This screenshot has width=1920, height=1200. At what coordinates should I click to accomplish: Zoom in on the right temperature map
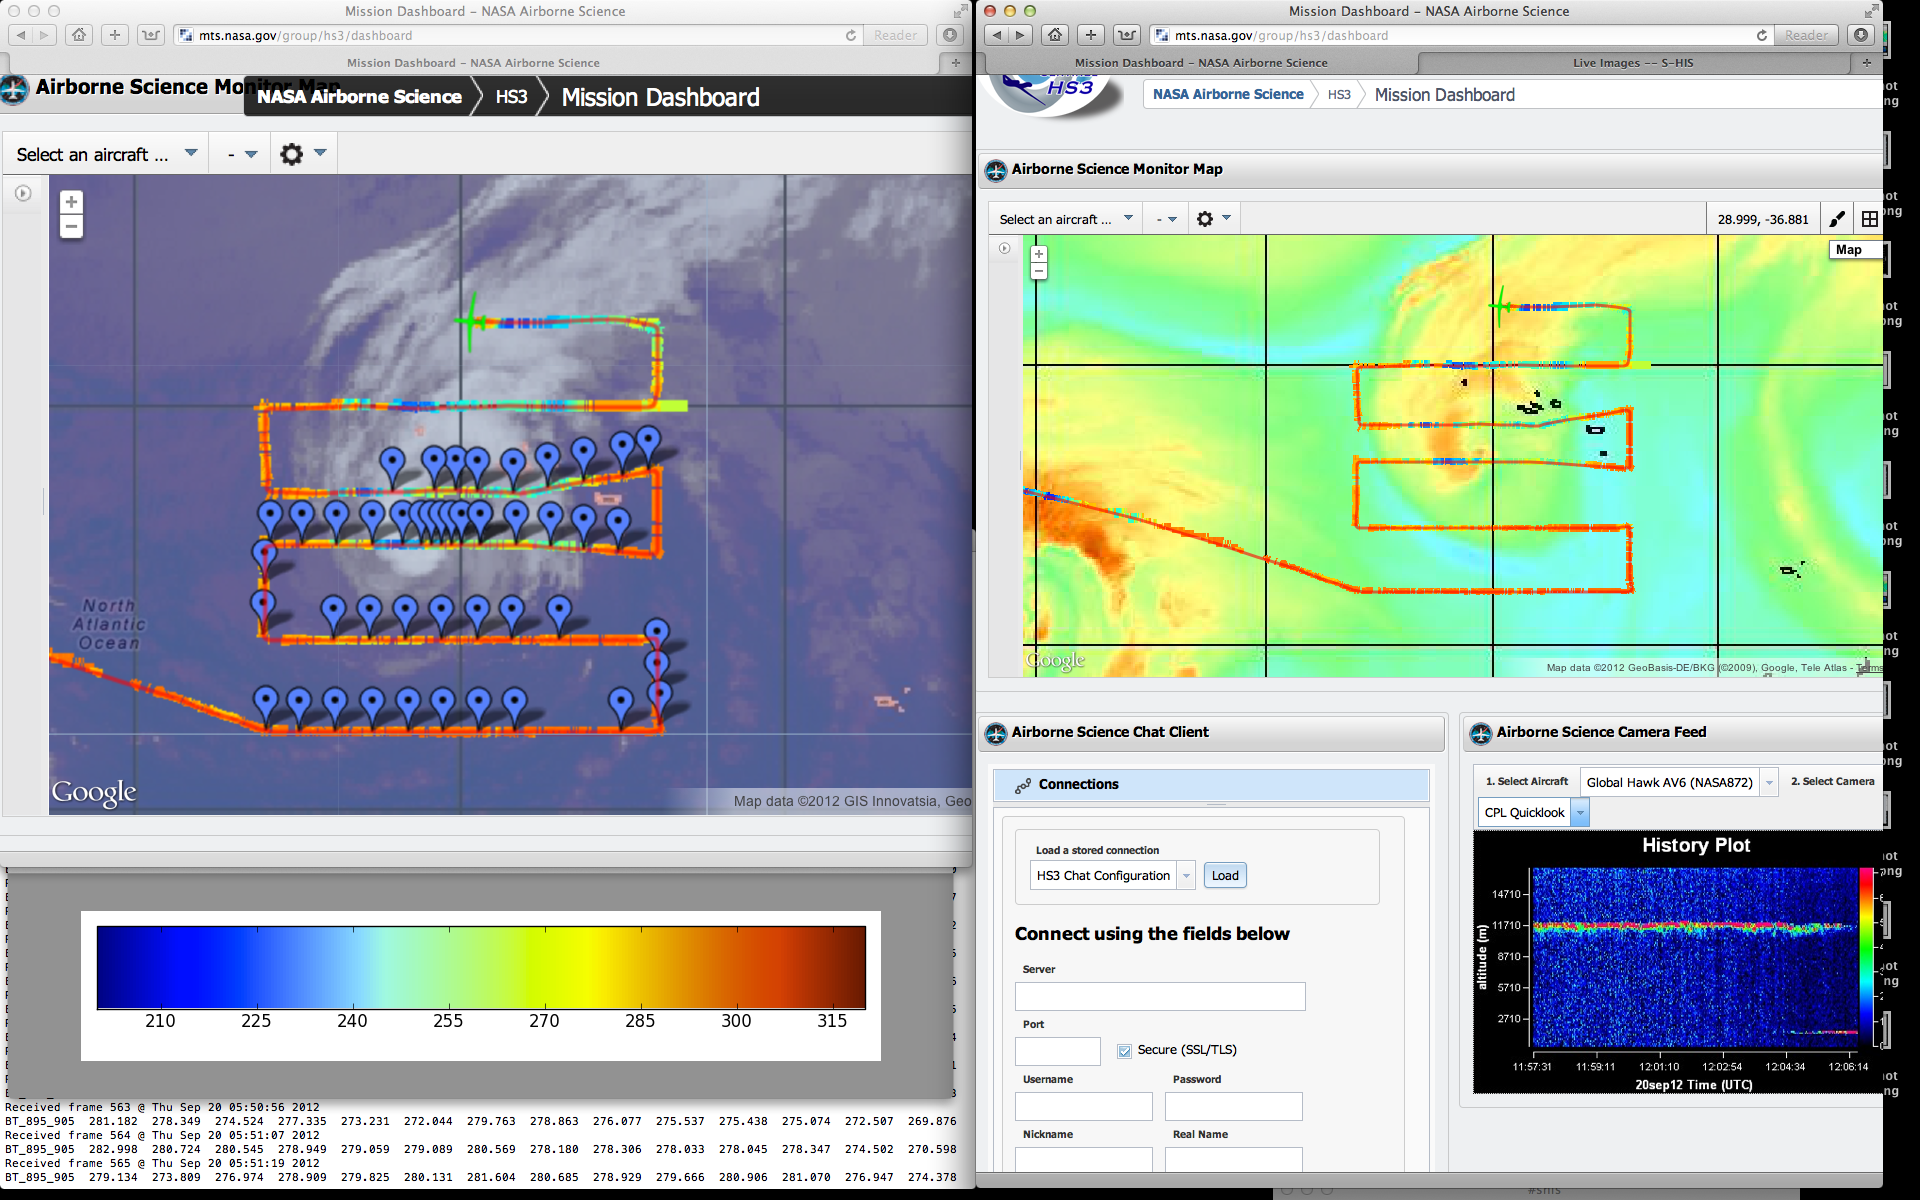click(x=1039, y=254)
